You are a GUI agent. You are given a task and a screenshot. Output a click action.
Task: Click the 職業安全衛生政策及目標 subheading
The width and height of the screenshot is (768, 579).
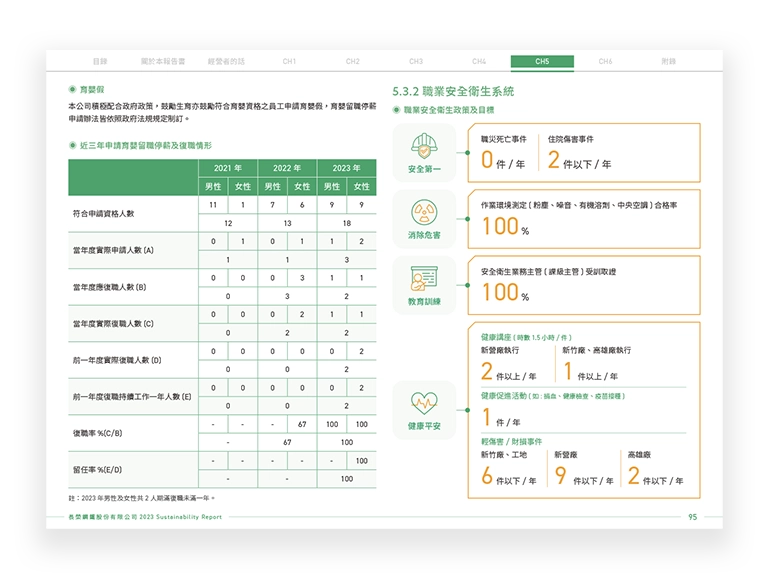[449, 110]
